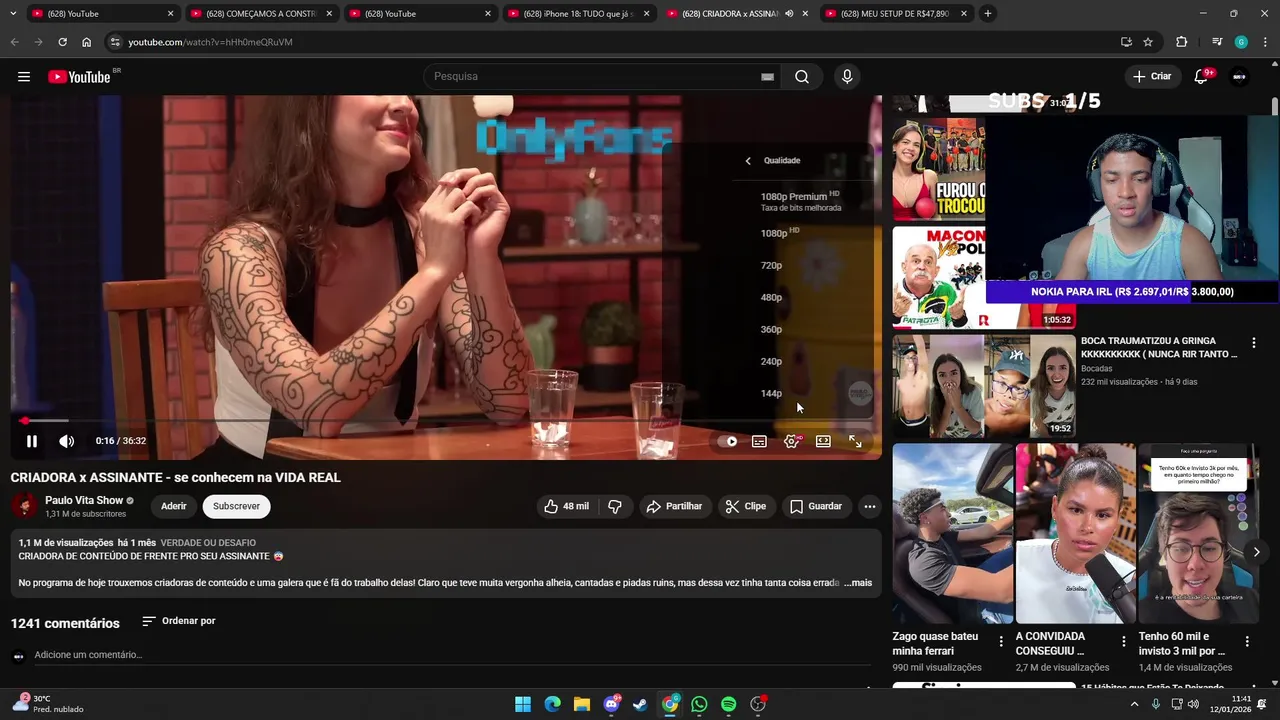Open Ordenar por comments sort dropdown
The height and width of the screenshot is (720, 1280).
tap(179, 621)
